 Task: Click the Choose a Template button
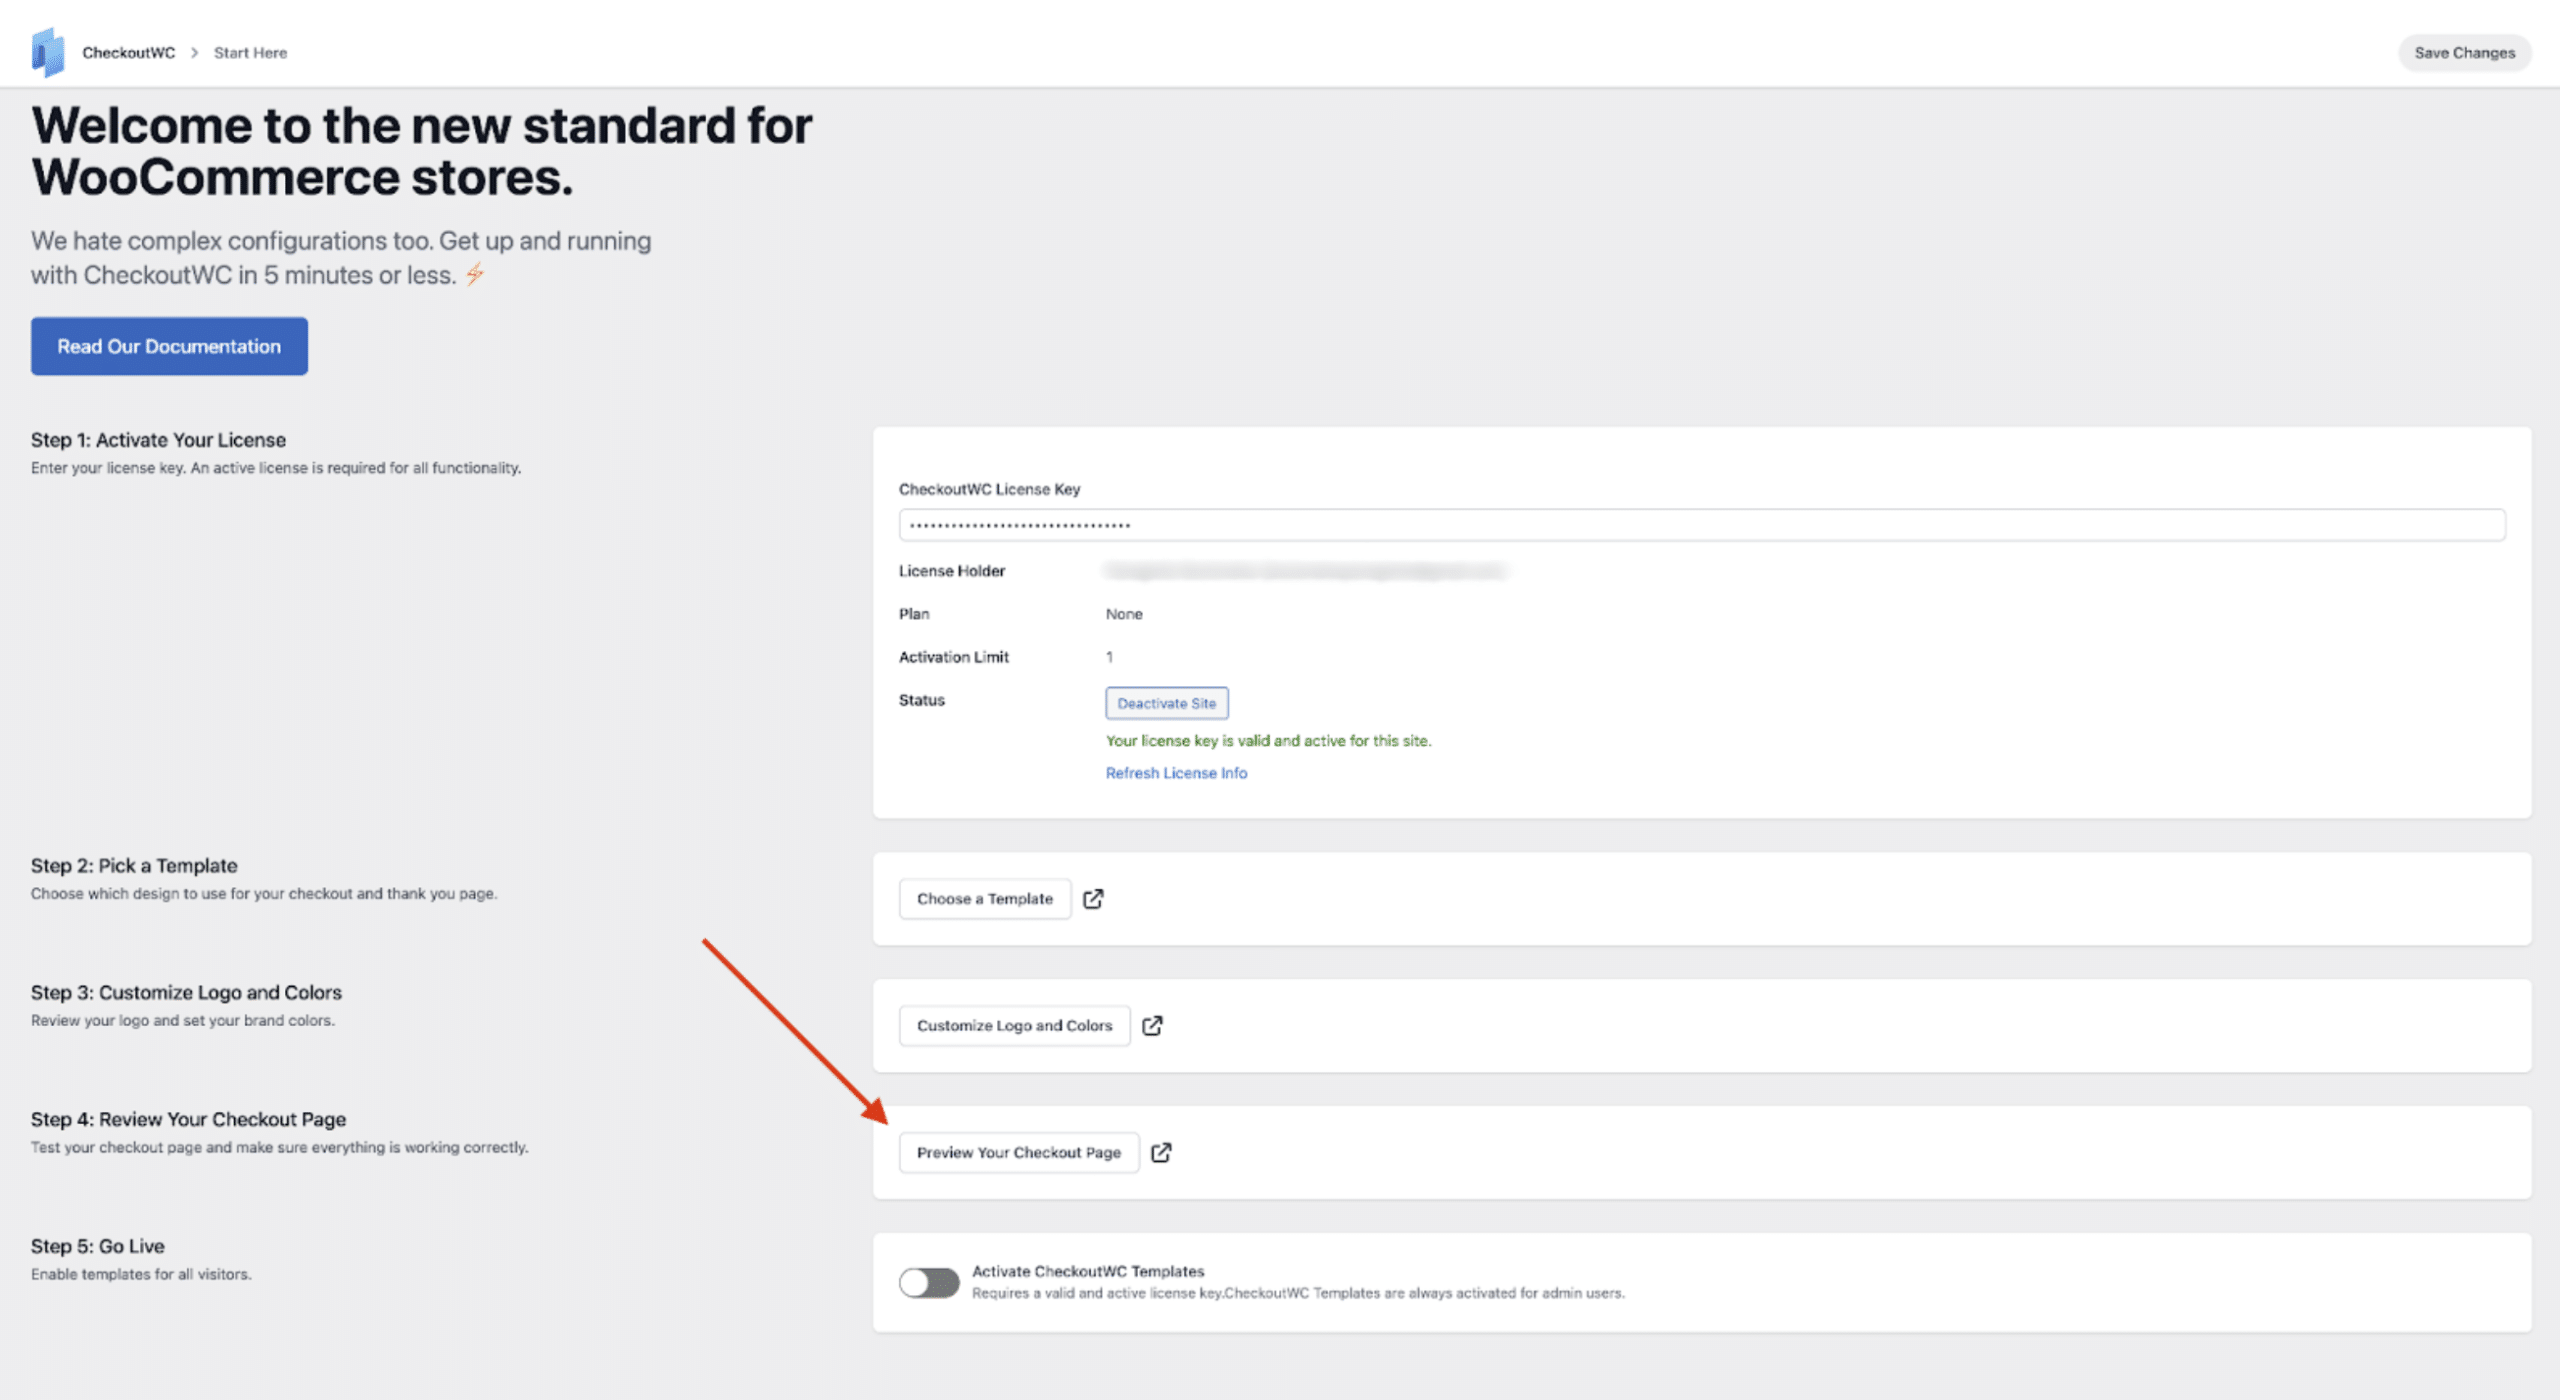(984, 898)
